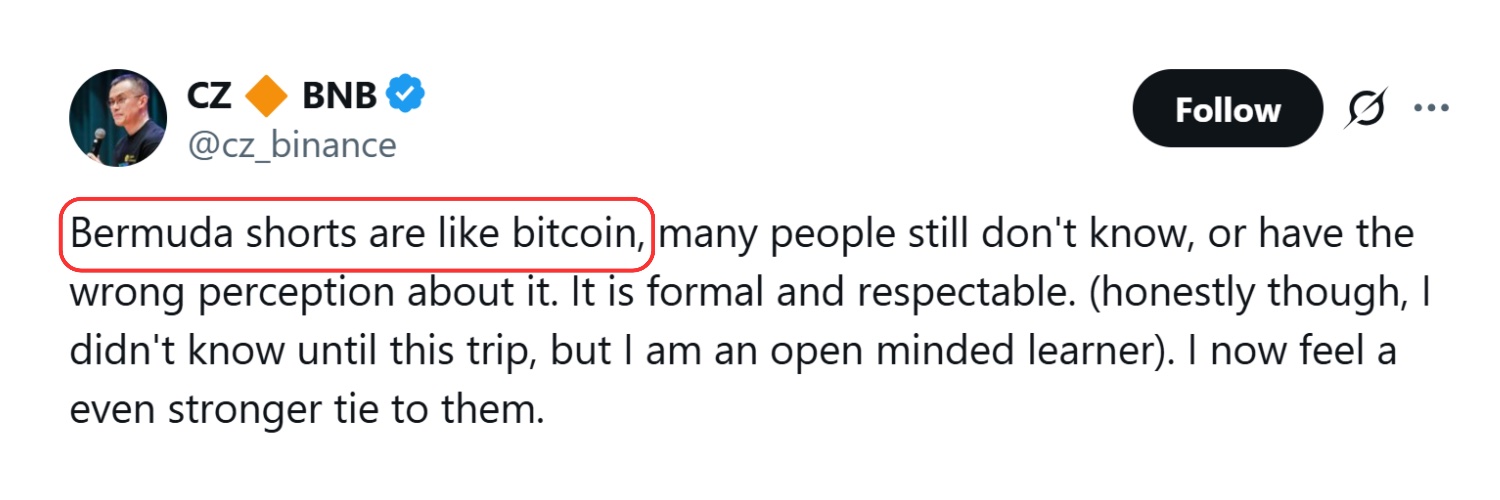Screen dimensions: 1500x500
Task: Open the @cz_binance handle link
Action: (x=291, y=145)
